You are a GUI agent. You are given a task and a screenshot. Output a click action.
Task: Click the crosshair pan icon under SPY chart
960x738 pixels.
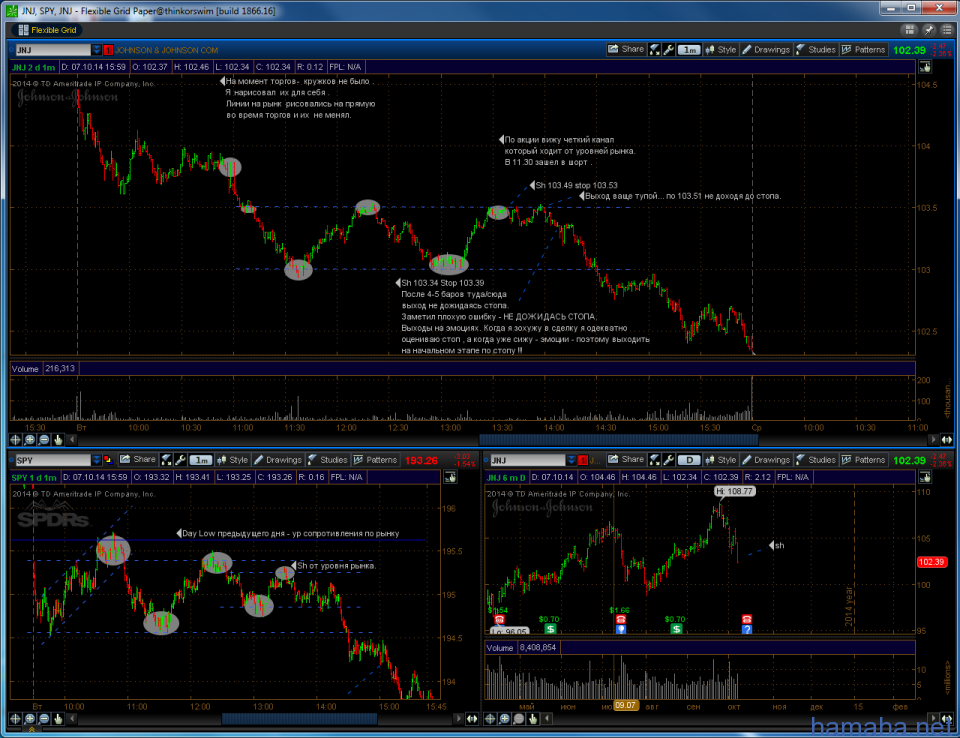15,718
